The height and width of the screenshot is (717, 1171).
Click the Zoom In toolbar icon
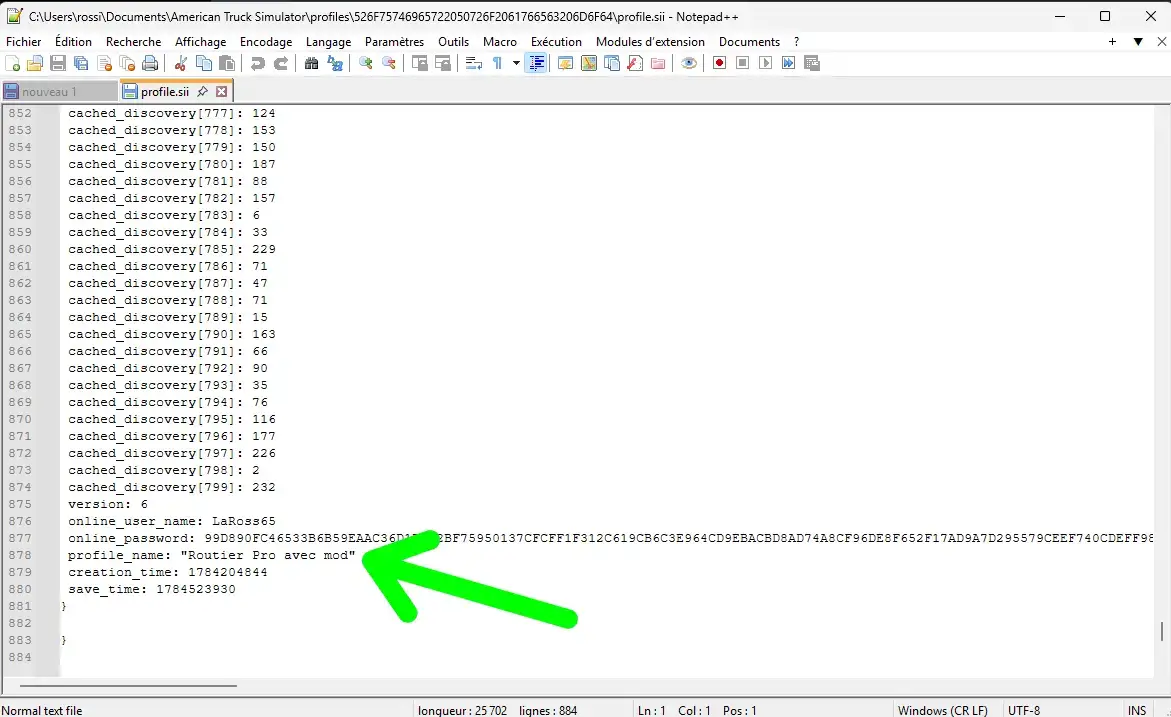pos(365,63)
